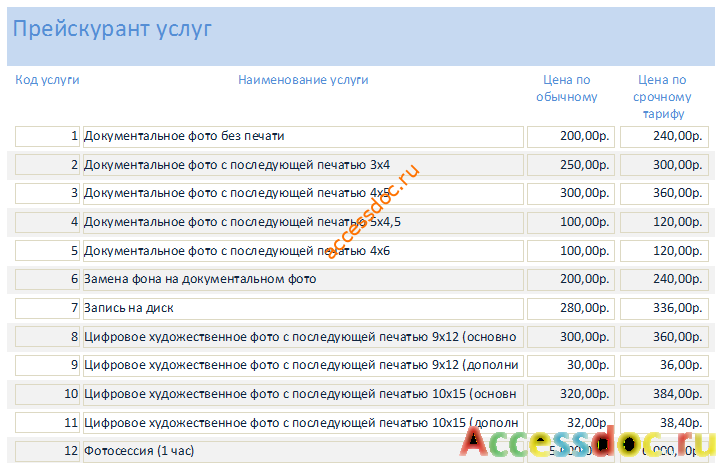Viewport: 723px width, 463px height.
Task: Select service code field with value 8
Action: (x=47, y=337)
